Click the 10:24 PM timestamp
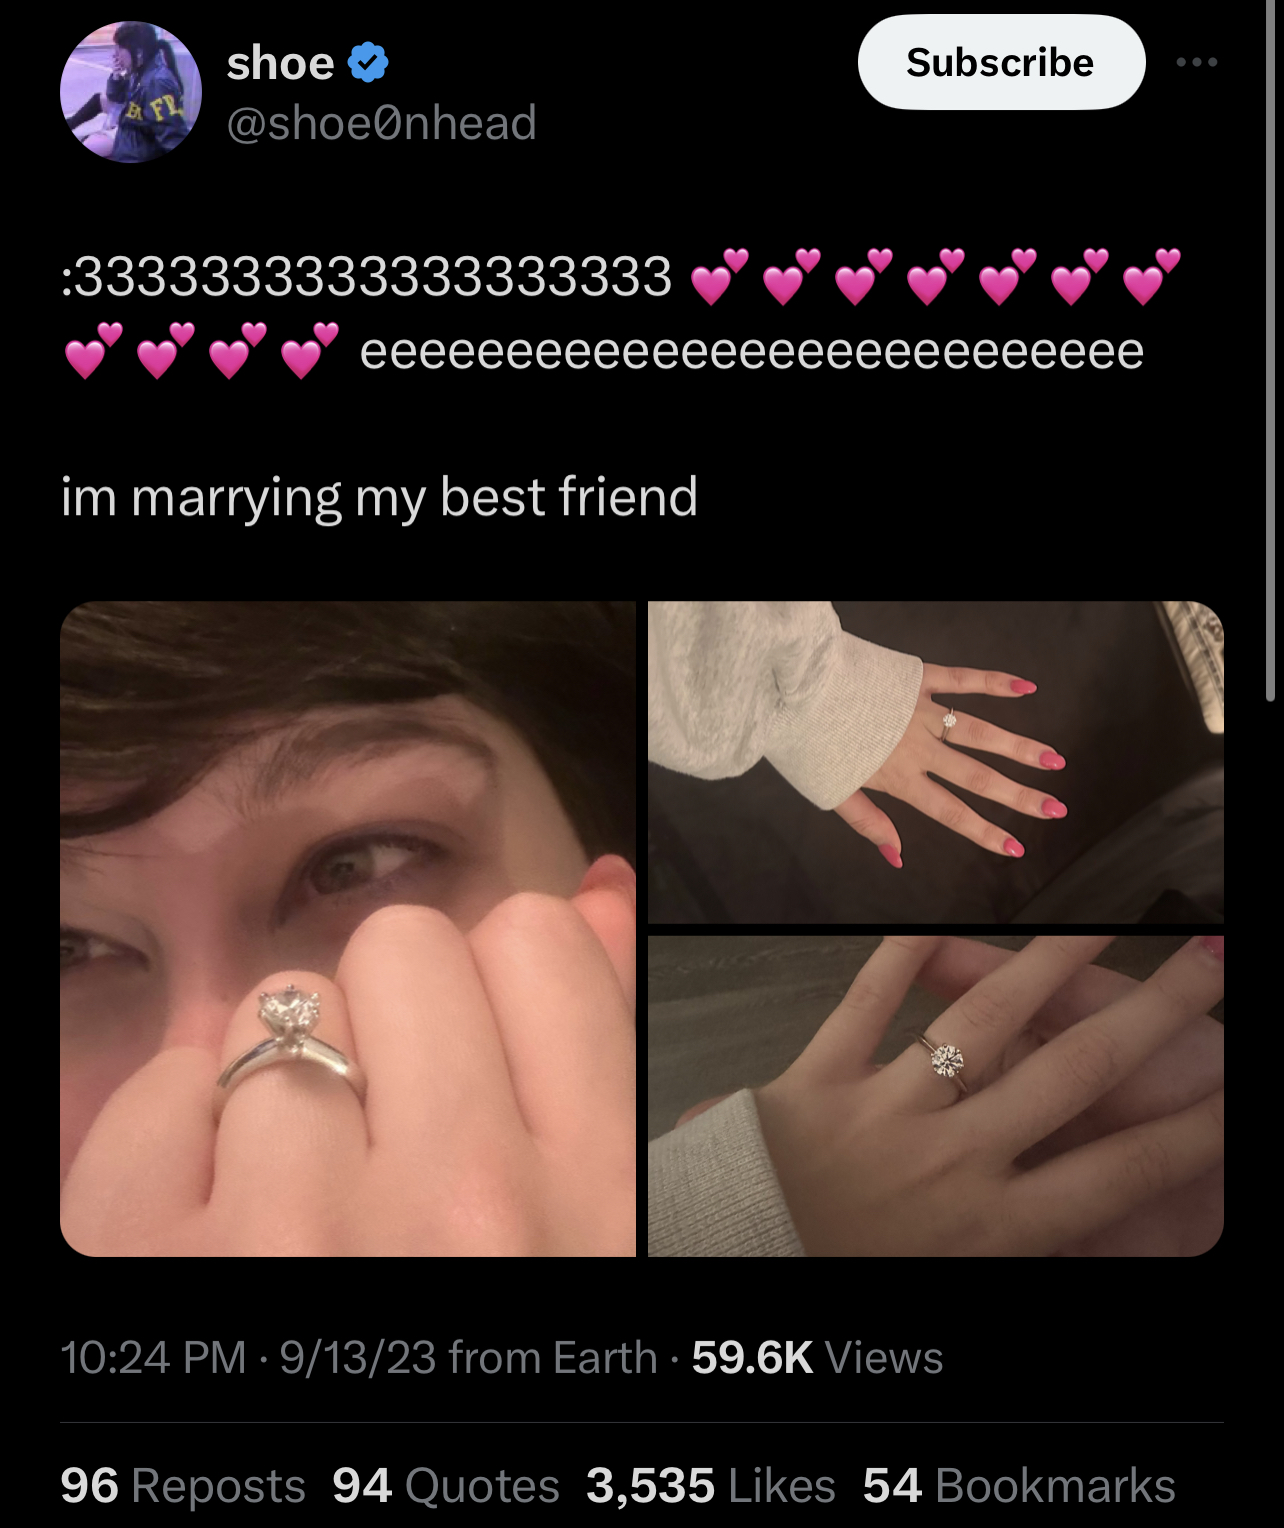 pyautogui.click(x=153, y=1357)
